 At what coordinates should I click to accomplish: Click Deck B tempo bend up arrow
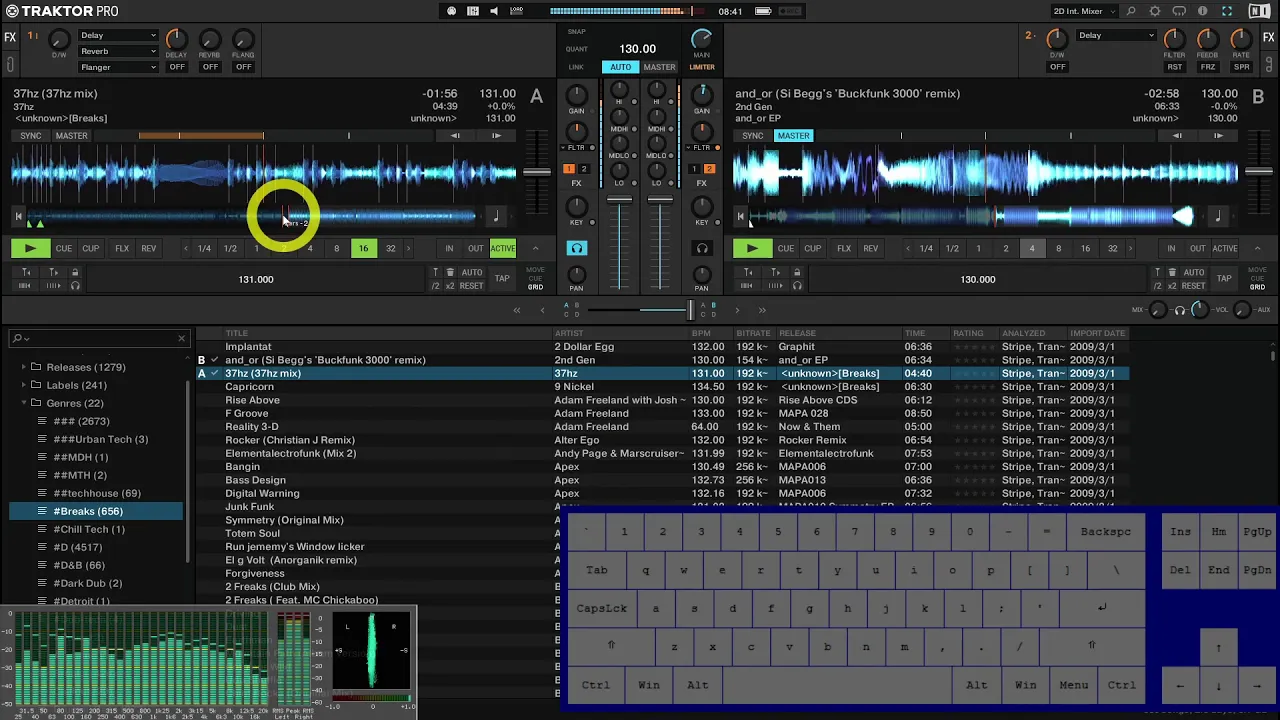1218,135
